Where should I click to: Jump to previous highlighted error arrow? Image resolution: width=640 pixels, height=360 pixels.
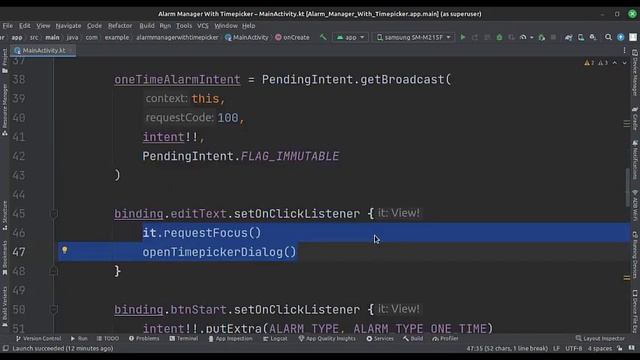[615, 63]
